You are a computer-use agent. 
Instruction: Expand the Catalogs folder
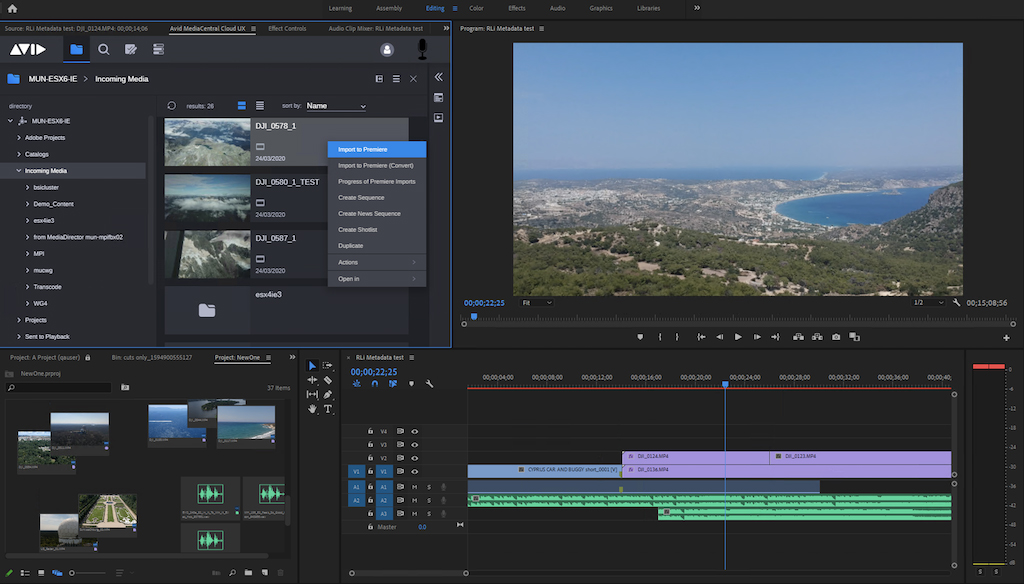[19, 154]
